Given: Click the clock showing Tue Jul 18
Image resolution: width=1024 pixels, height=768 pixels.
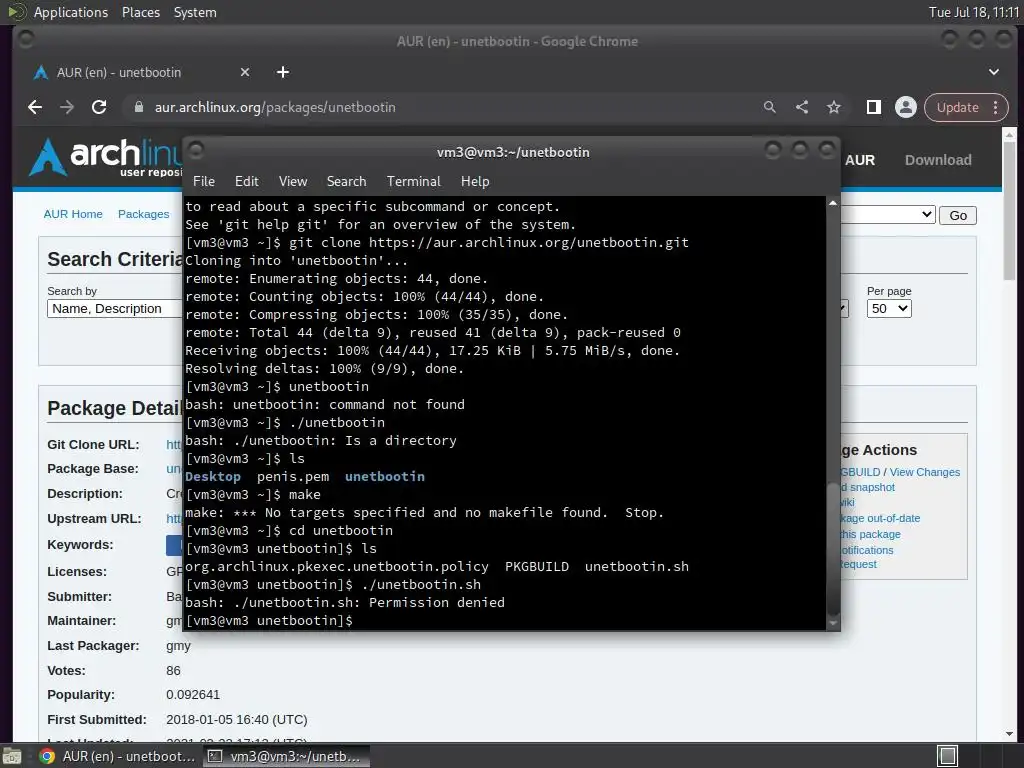Looking at the screenshot, I should click(974, 12).
